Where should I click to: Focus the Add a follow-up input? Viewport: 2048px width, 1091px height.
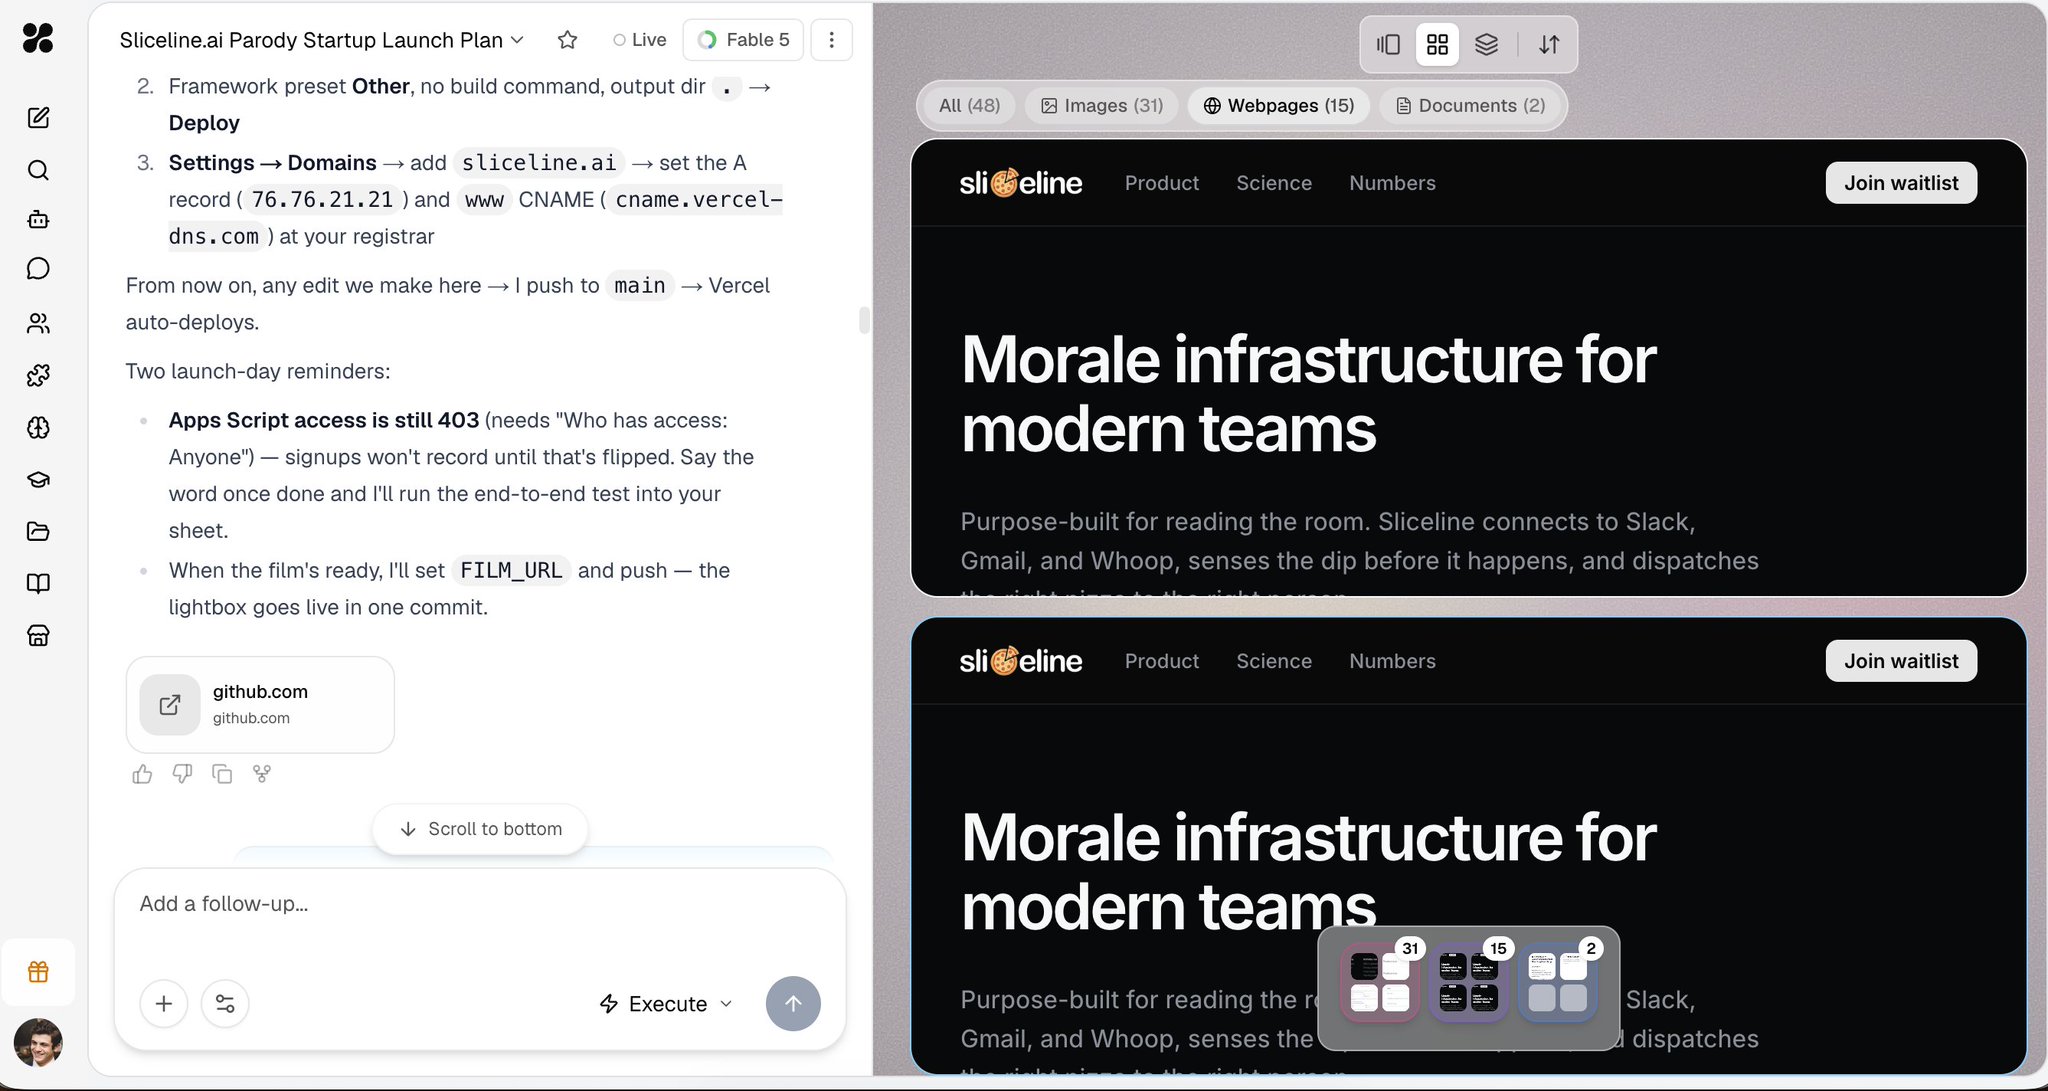click(x=480, y=904)
